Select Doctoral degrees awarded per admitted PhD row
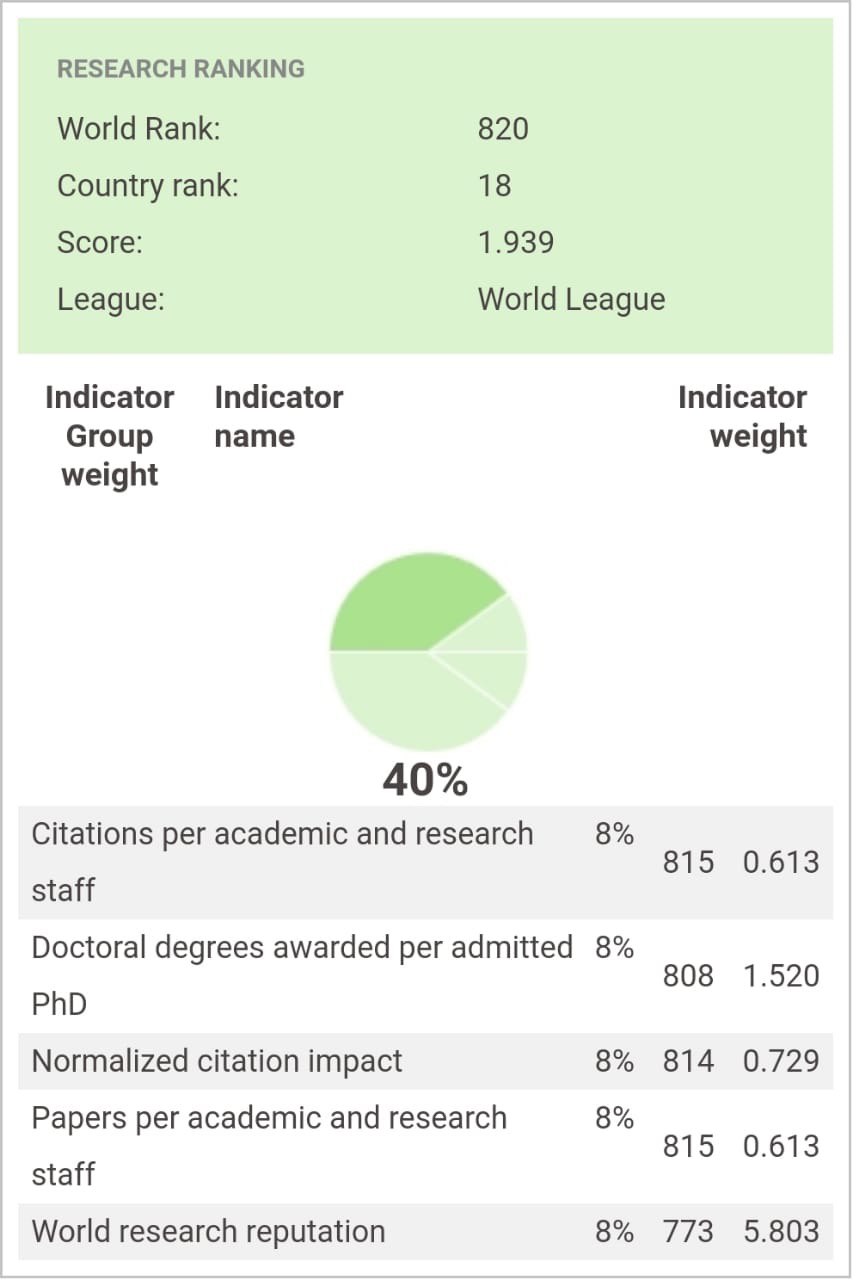 click(x=425, y=976)
